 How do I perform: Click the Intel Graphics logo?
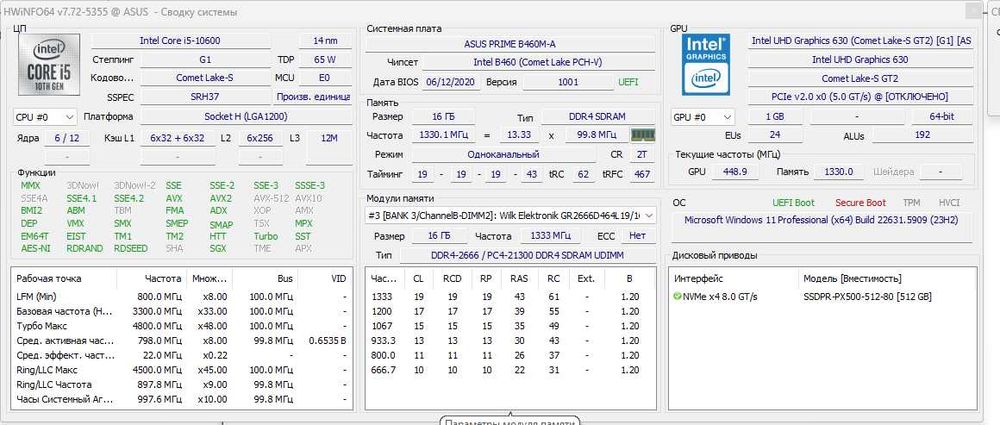pos(706,64)
